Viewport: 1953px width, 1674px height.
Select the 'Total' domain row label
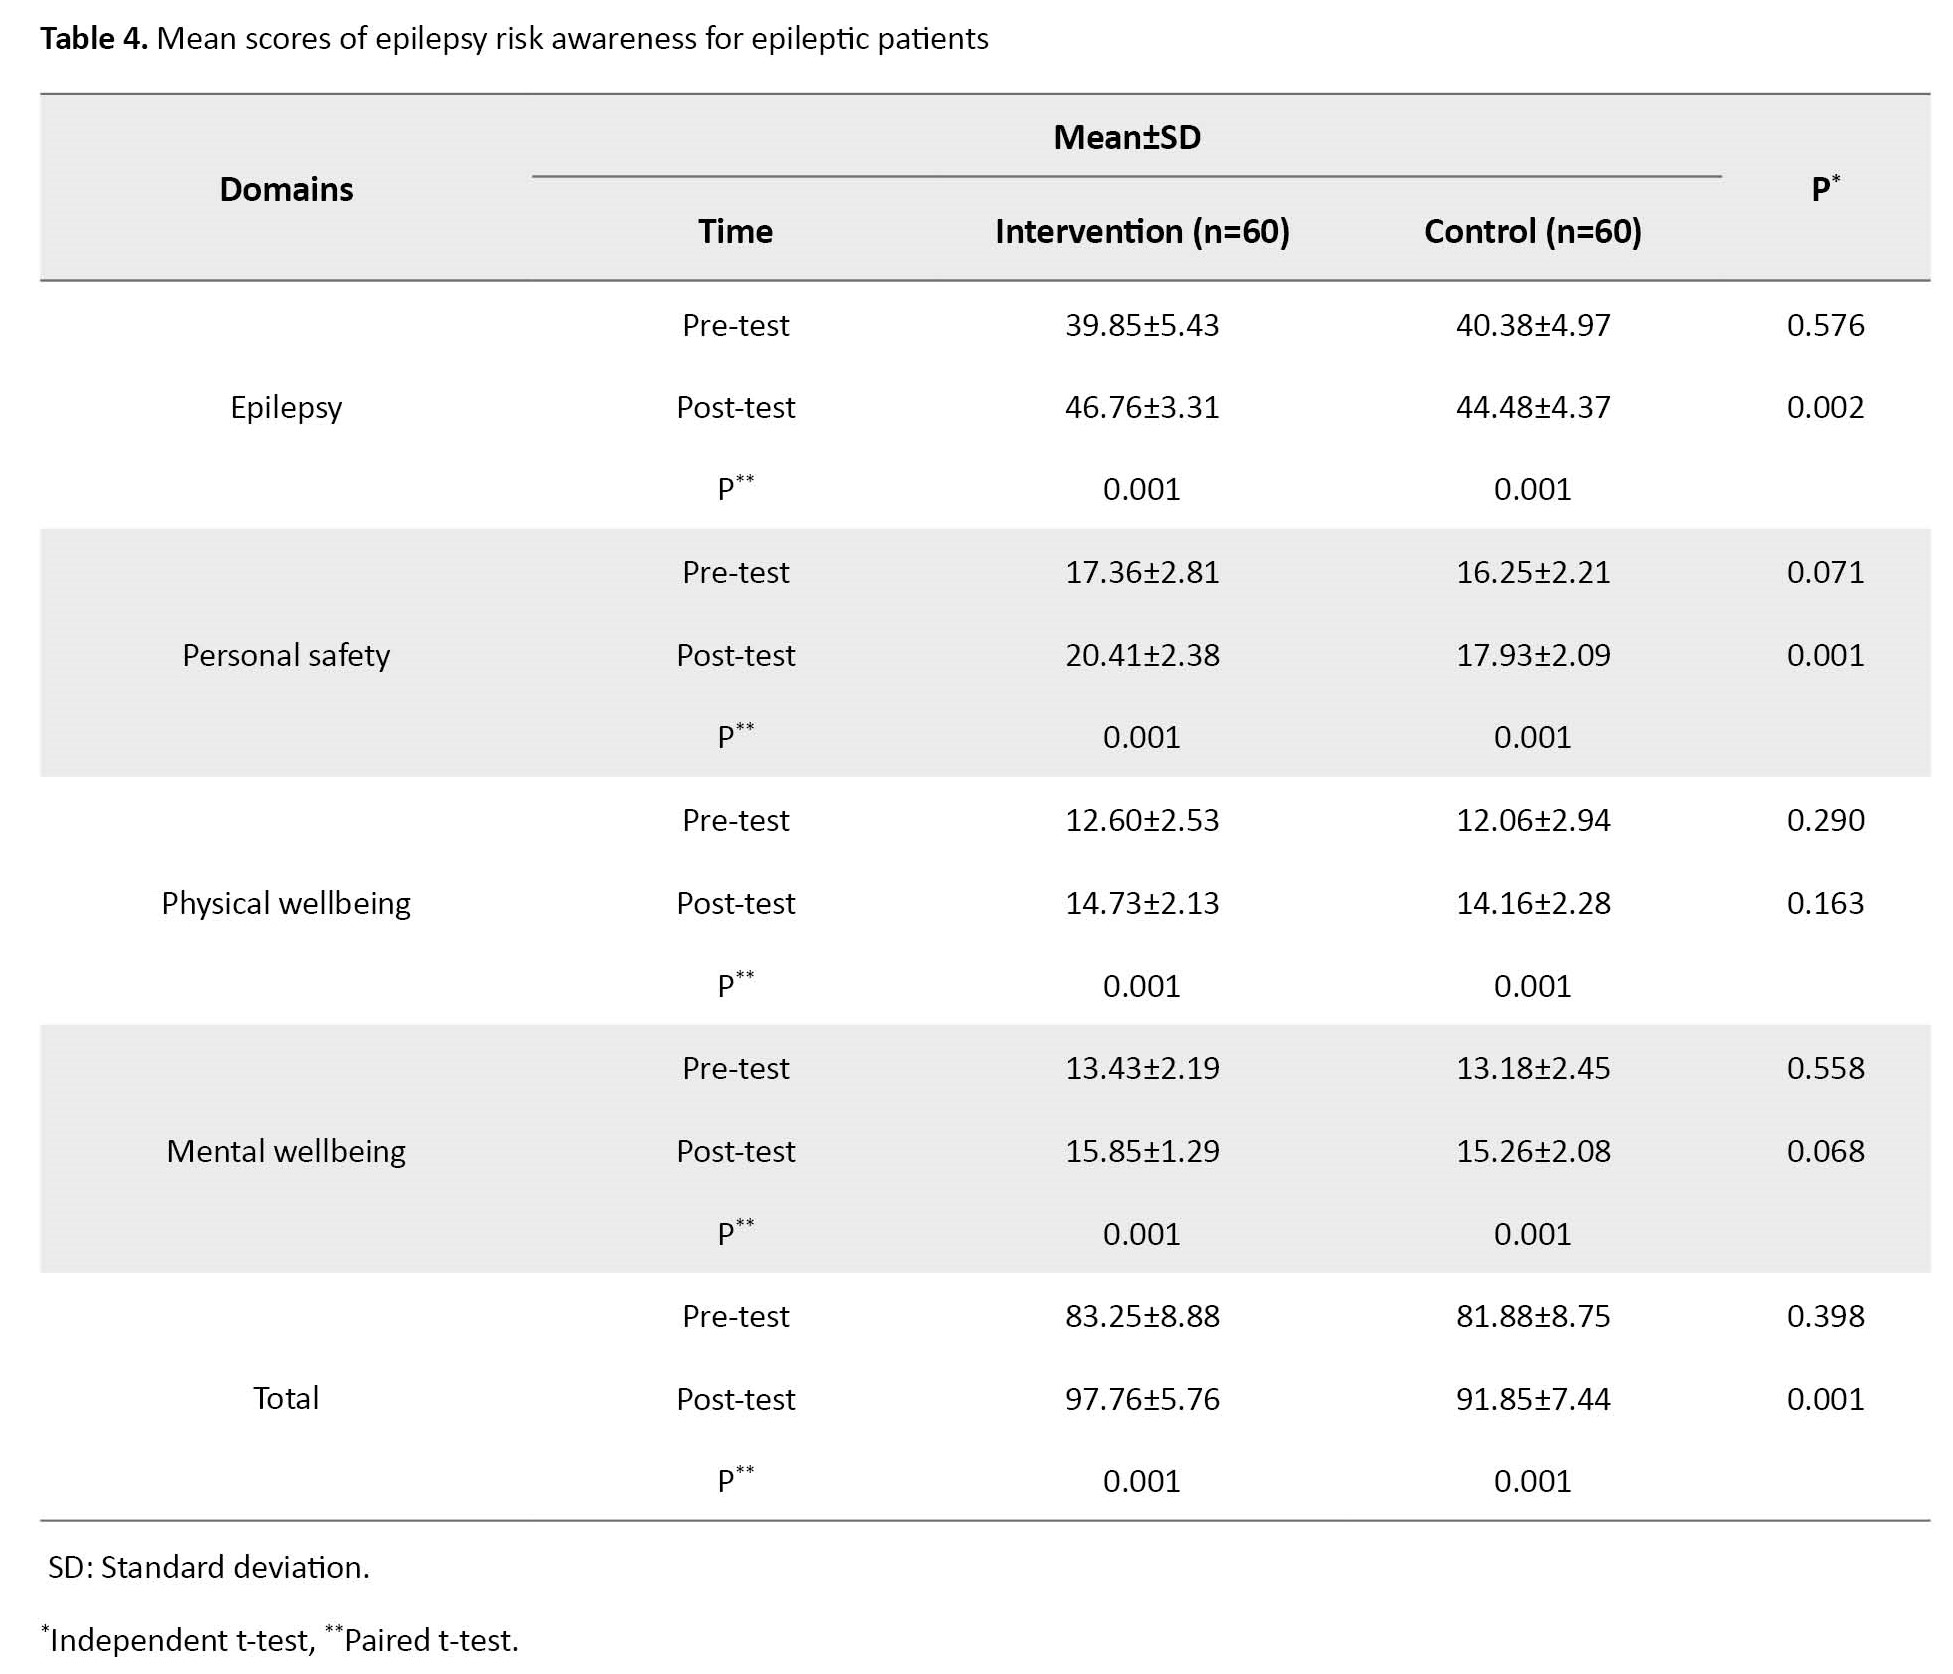pos(286,1398)
